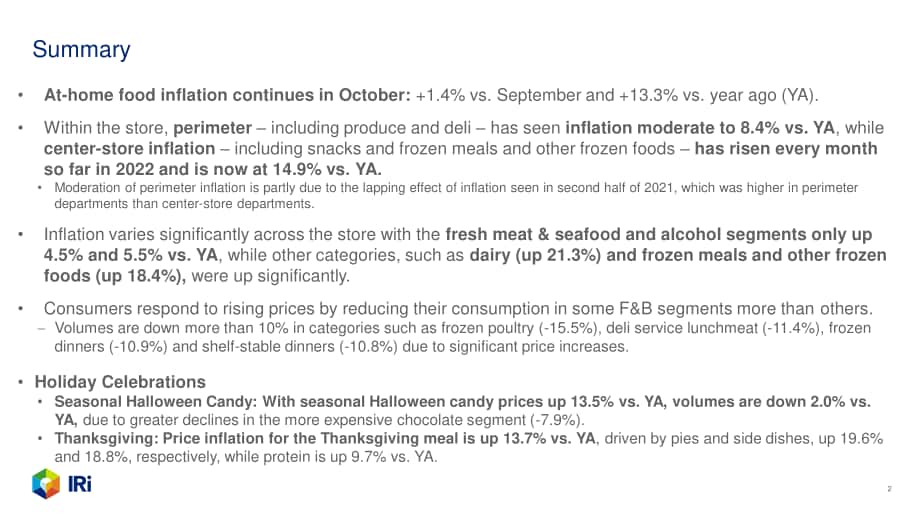Click the IRi wordmark text

pyautogui.click(x=80, y=485)
